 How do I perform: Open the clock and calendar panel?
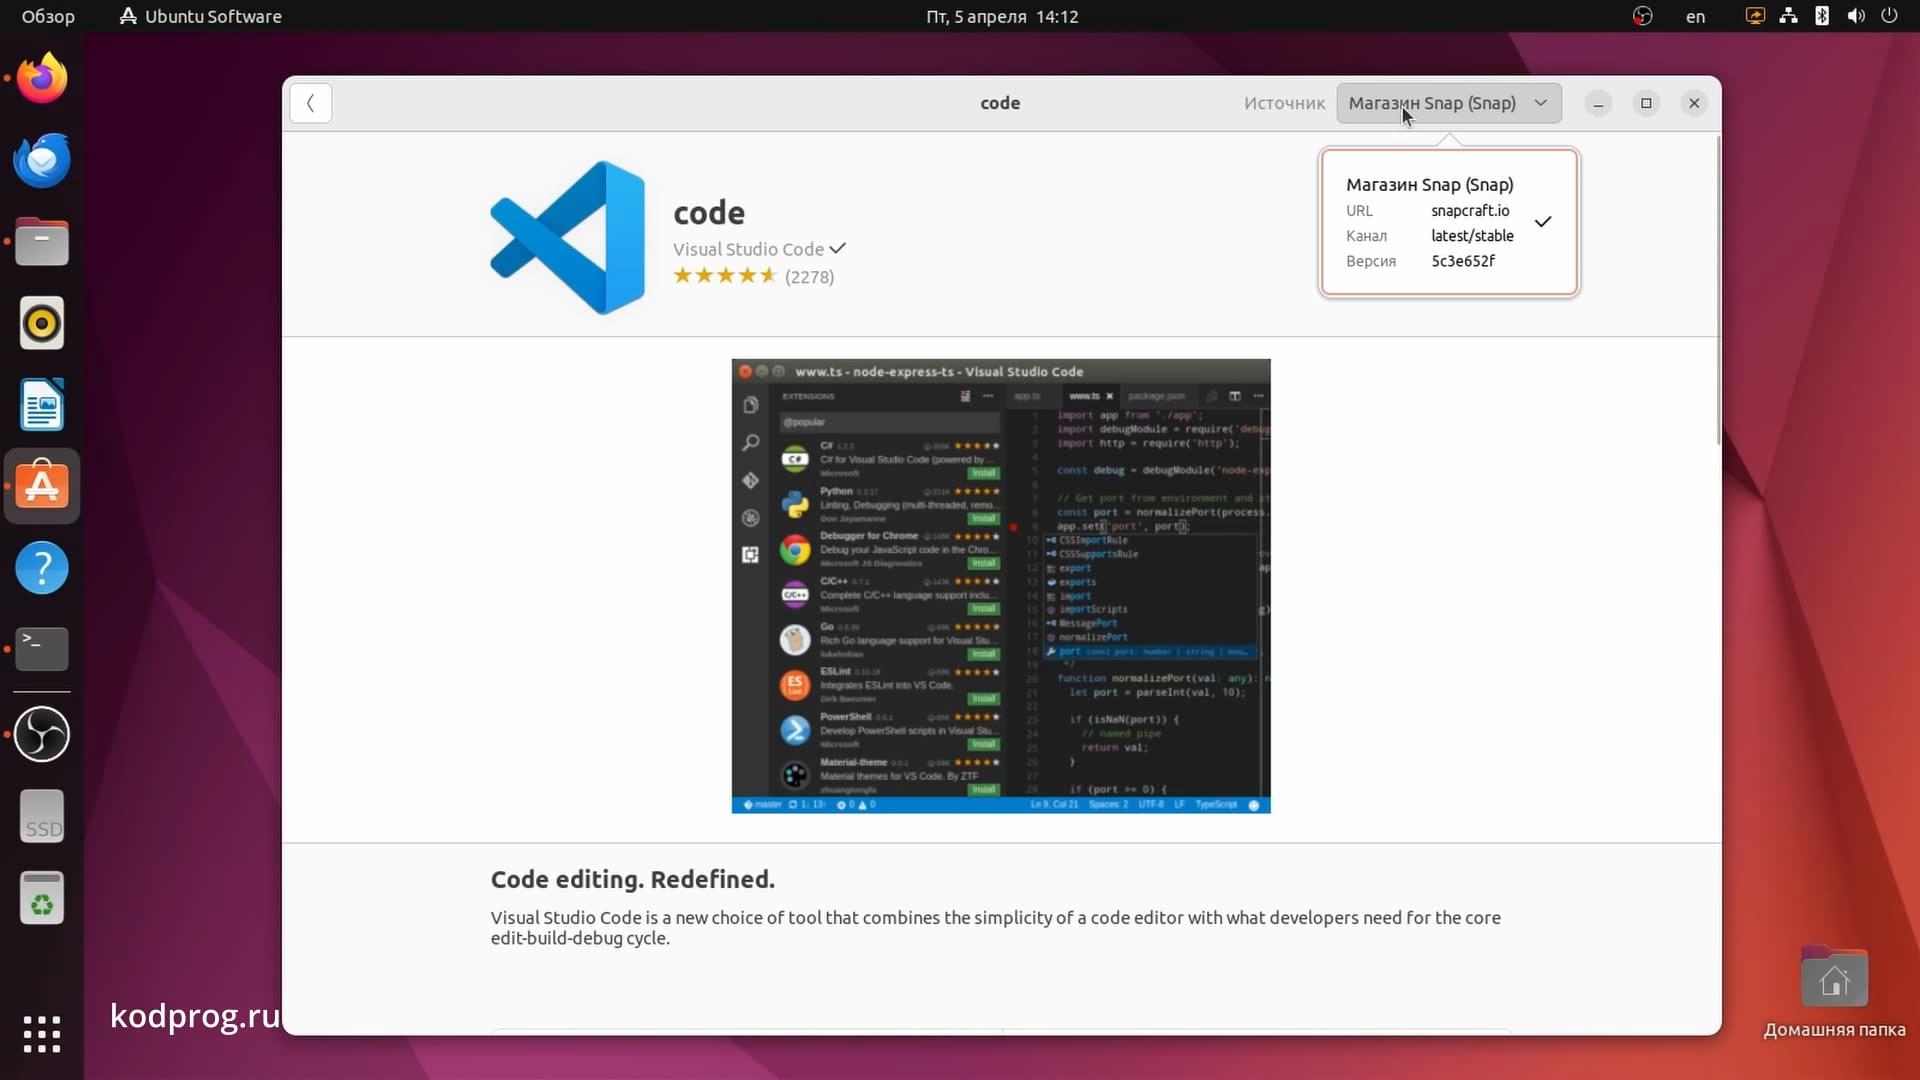click(x=1002, y=16)
